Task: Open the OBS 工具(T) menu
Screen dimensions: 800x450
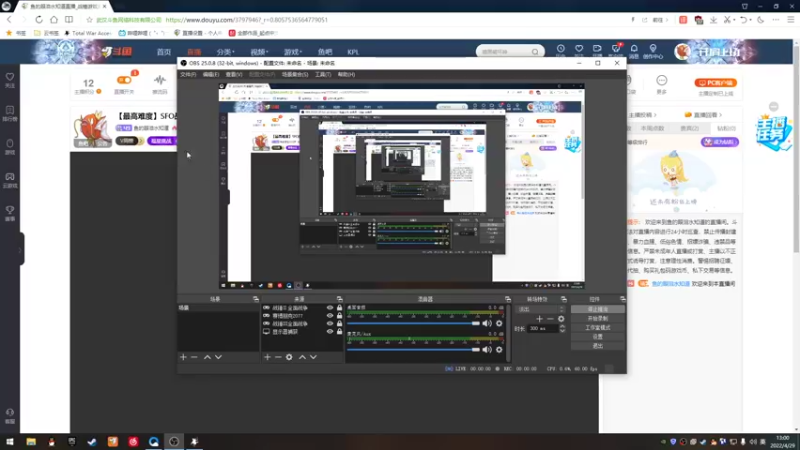Action: [x=323, y=74]
